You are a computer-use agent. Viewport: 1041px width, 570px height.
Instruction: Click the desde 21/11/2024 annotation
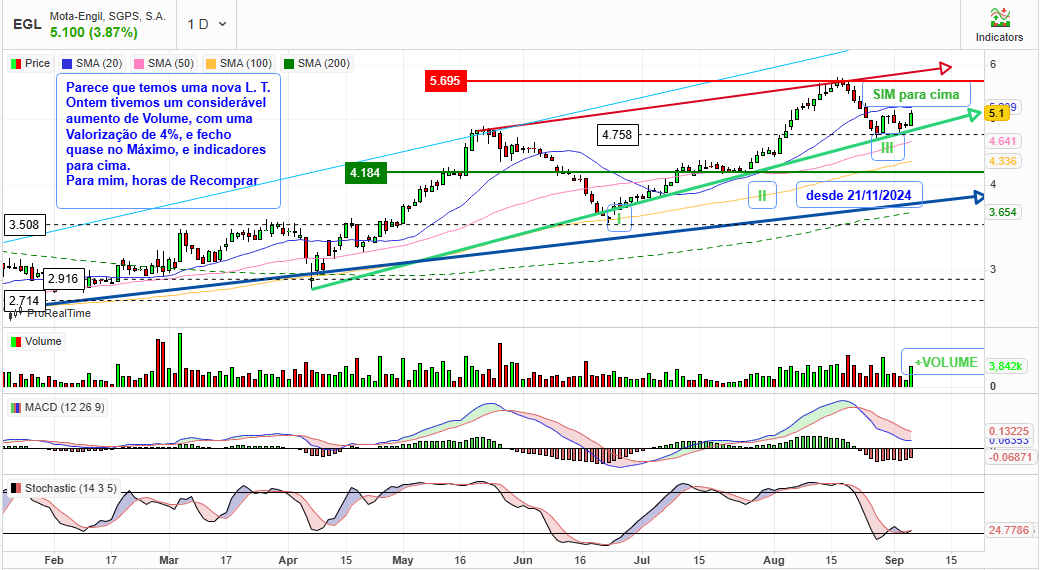(858, 195)
